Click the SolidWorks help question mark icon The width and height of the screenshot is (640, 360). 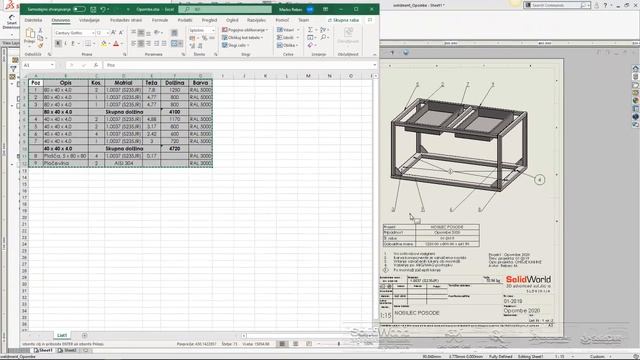coord(605,5)
